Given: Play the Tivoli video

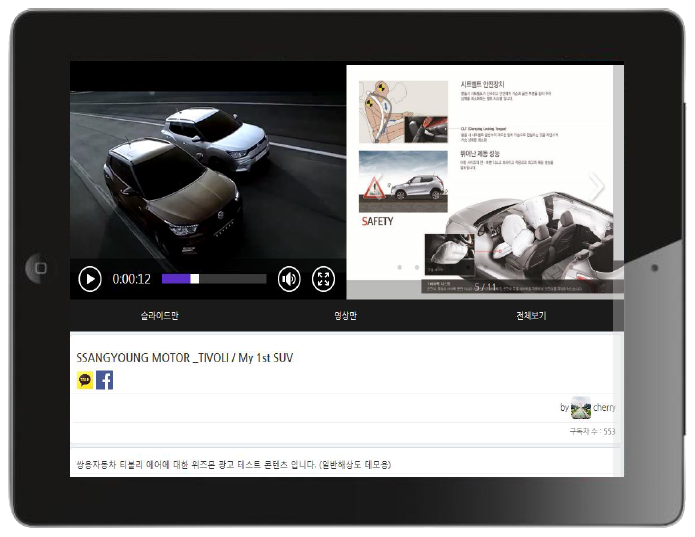Looking at the screenshot, I should coord(90,279).
